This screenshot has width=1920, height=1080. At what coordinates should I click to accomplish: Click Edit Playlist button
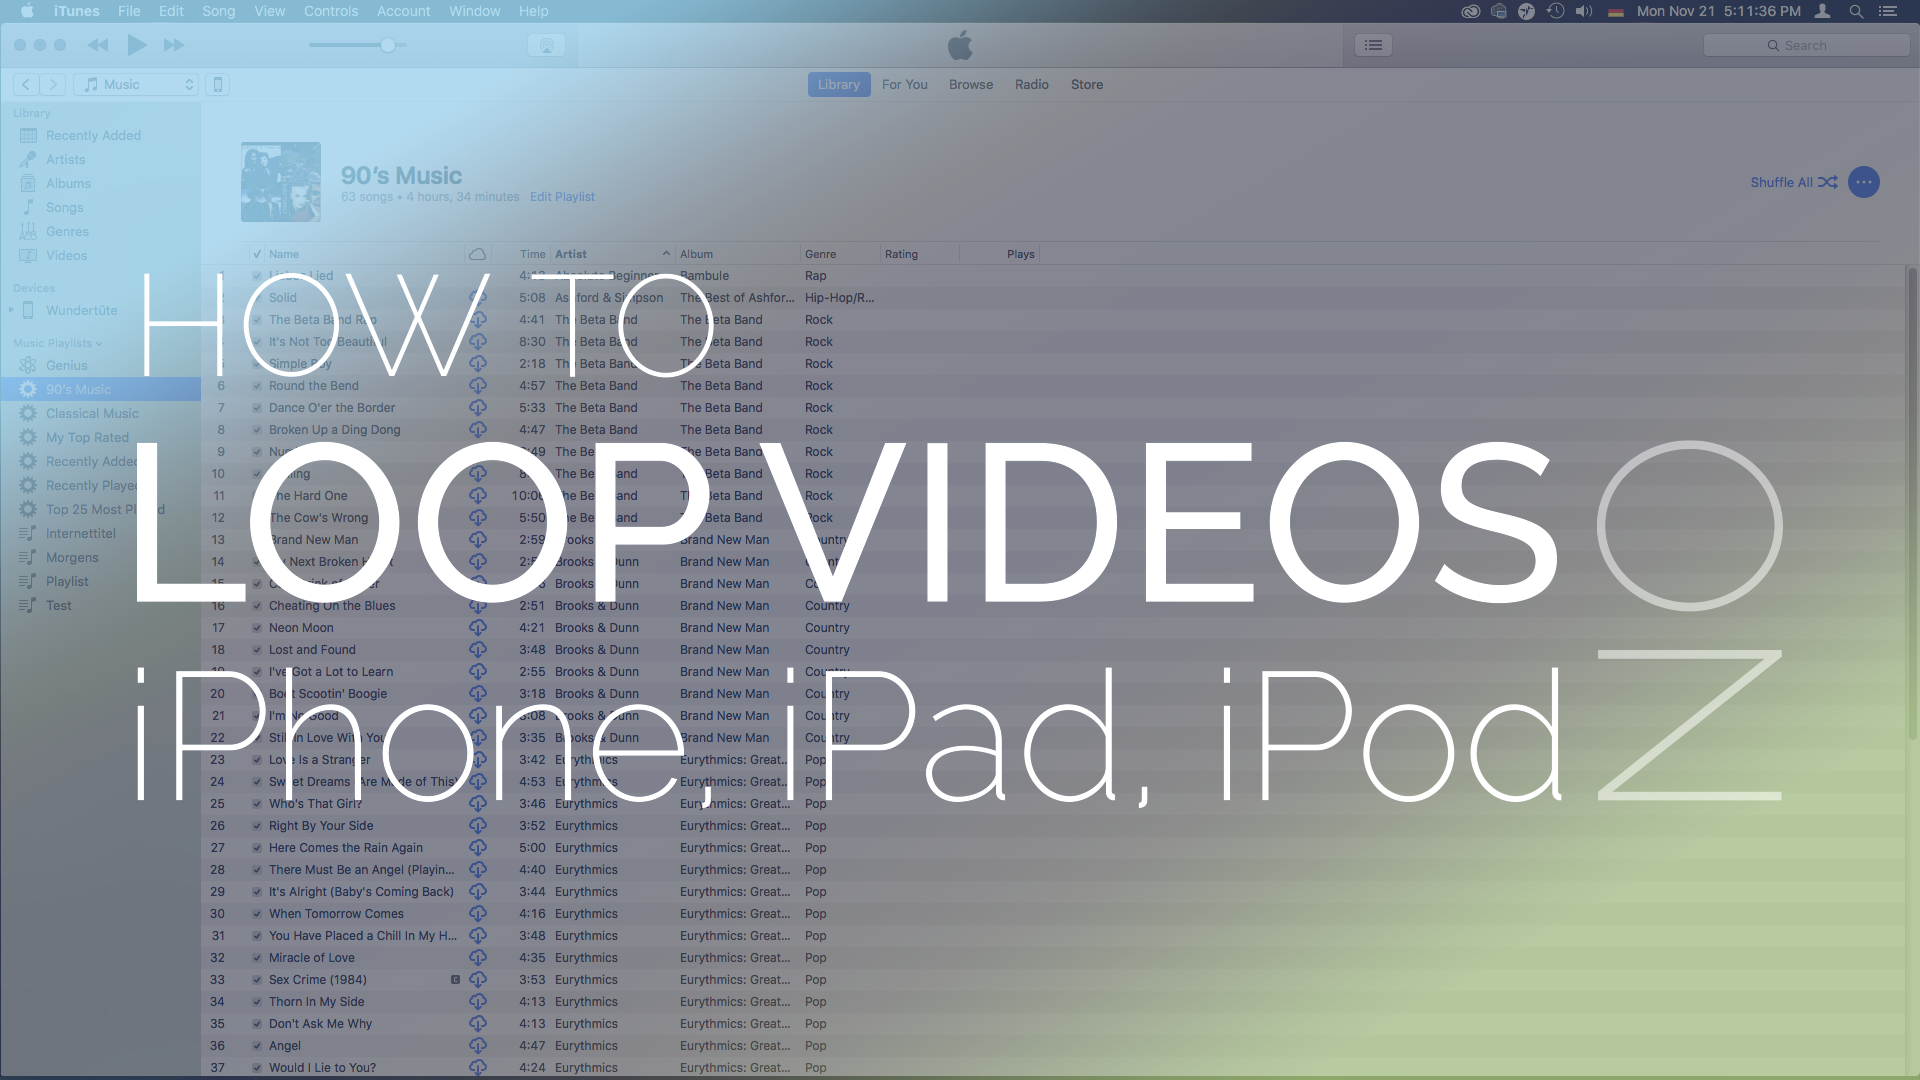(x=562, y=195)
